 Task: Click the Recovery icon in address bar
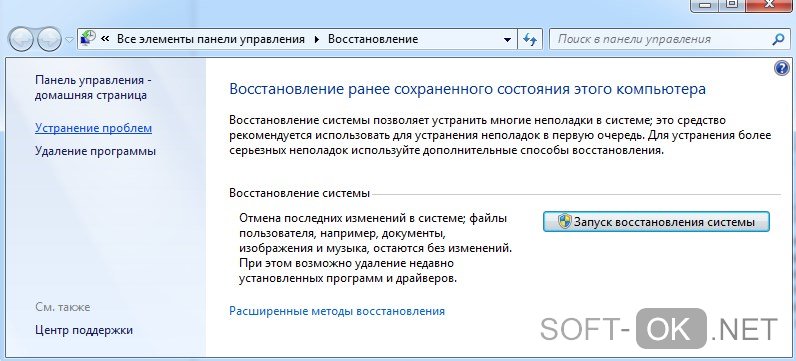(88, 39)
